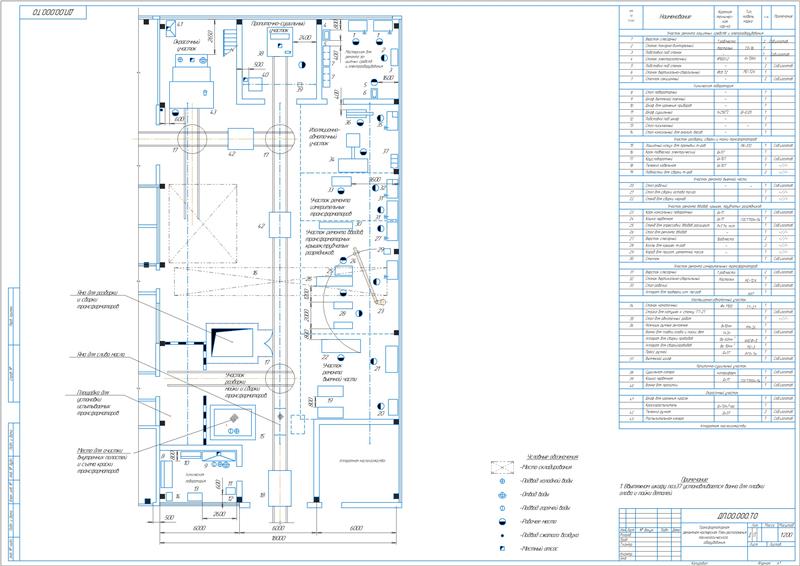Click the 'Окрасочный участок' room label
This screenshot has height=566, width=800.
189,45
